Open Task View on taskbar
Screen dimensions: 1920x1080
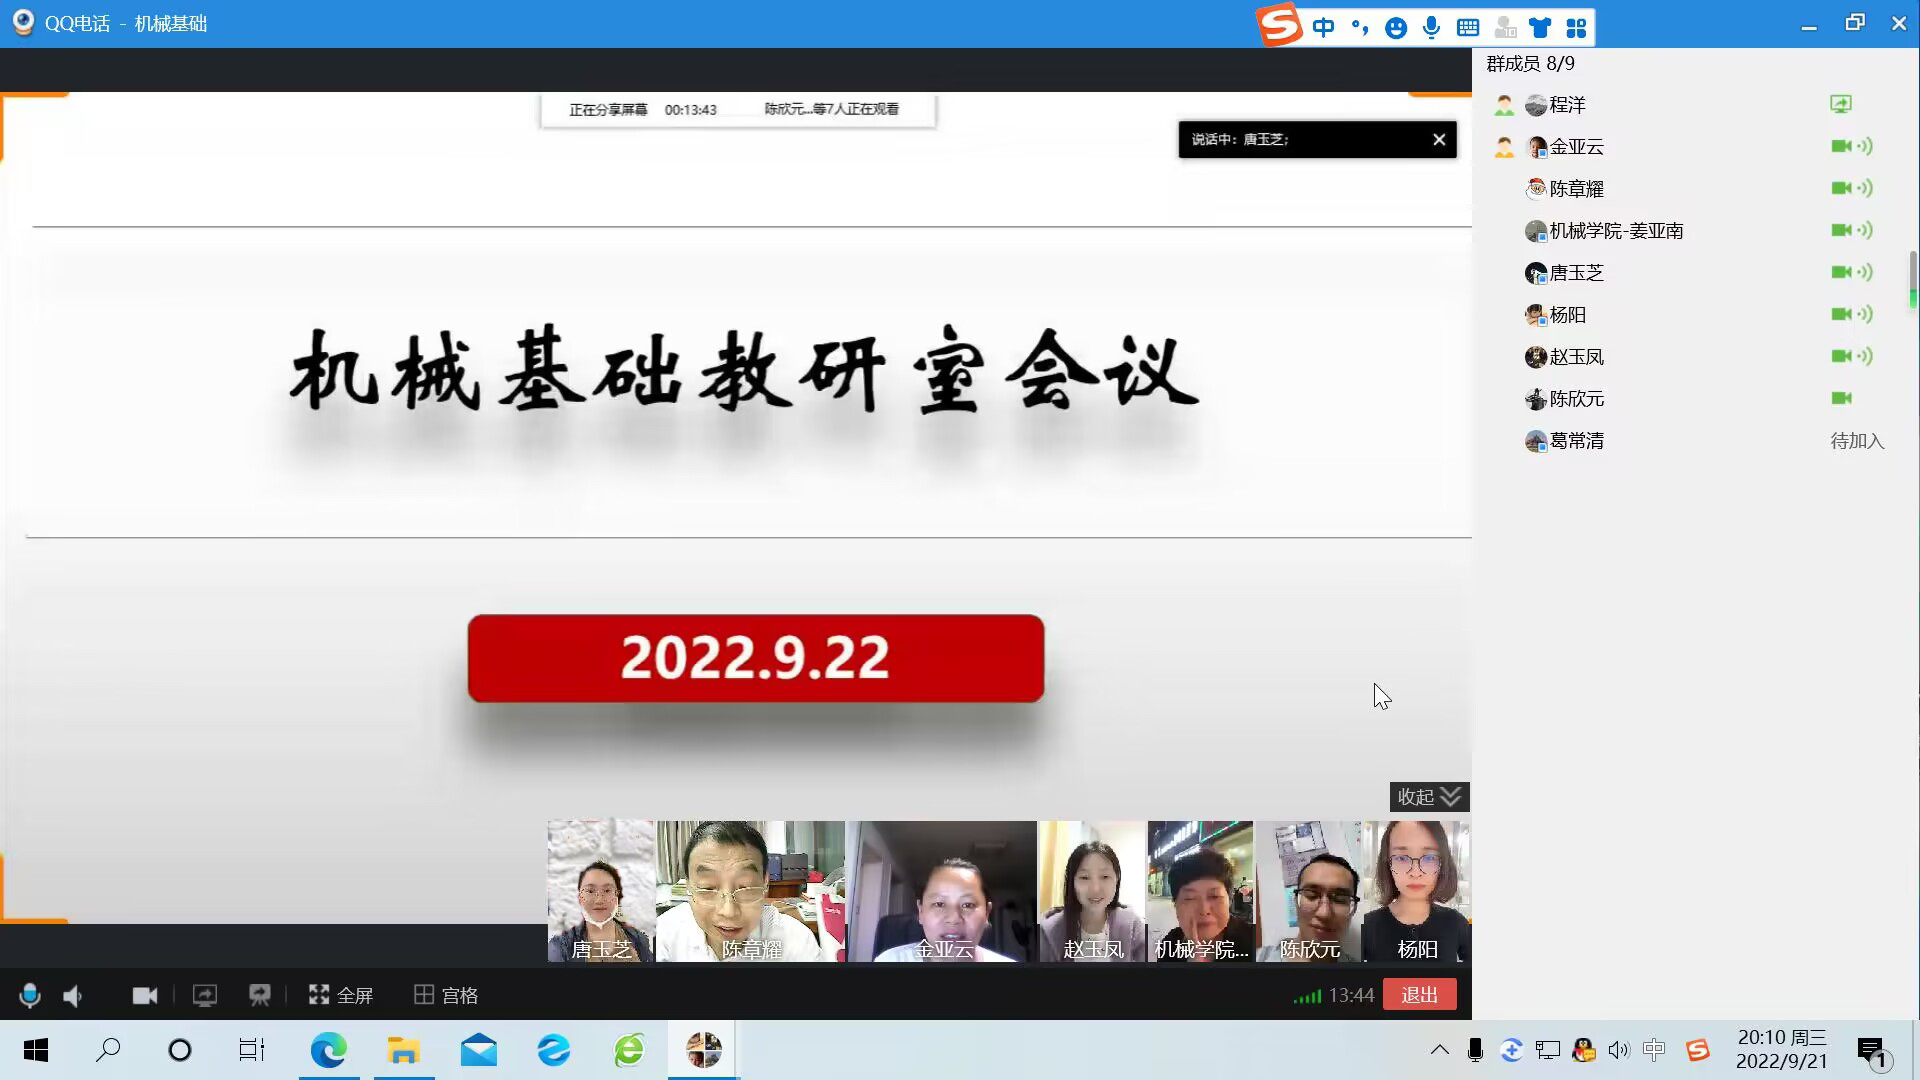252,1050
